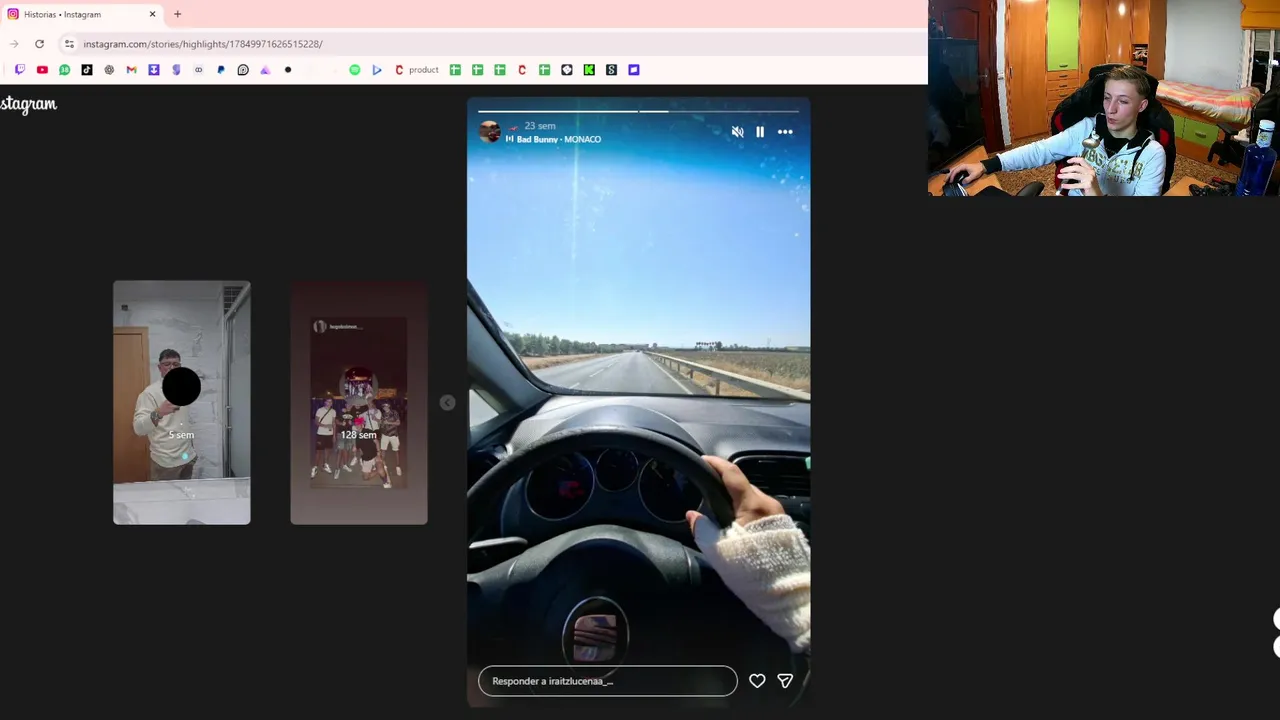Open the 5 sem story preview

(x=181, y=402)
